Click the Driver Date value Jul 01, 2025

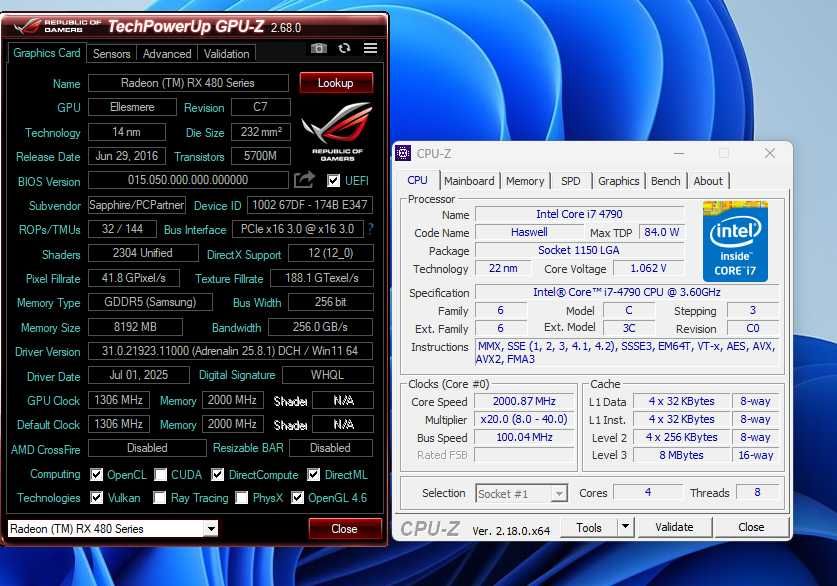[x=139, y=375]
